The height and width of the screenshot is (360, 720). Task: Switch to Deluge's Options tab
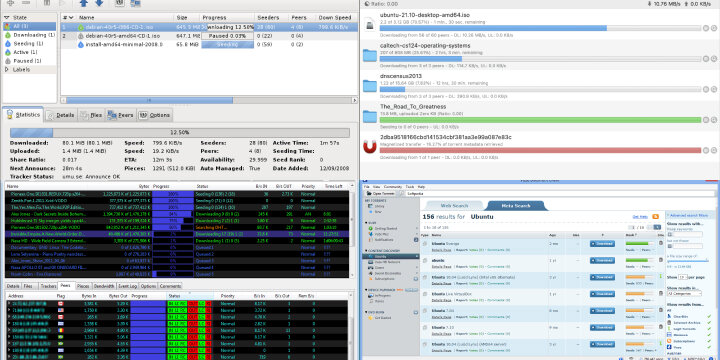[x=155, y=115]
